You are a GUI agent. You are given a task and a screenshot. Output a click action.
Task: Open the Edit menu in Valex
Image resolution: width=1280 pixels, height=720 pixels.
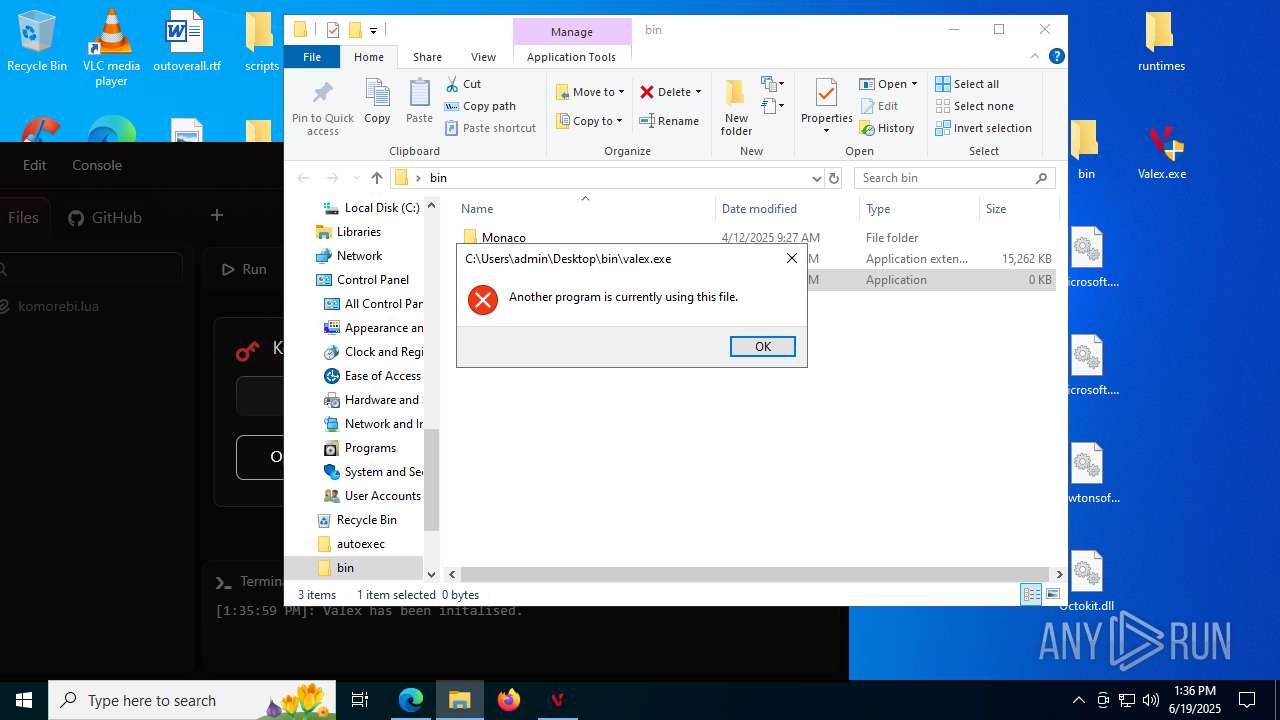tap(35, 165)
